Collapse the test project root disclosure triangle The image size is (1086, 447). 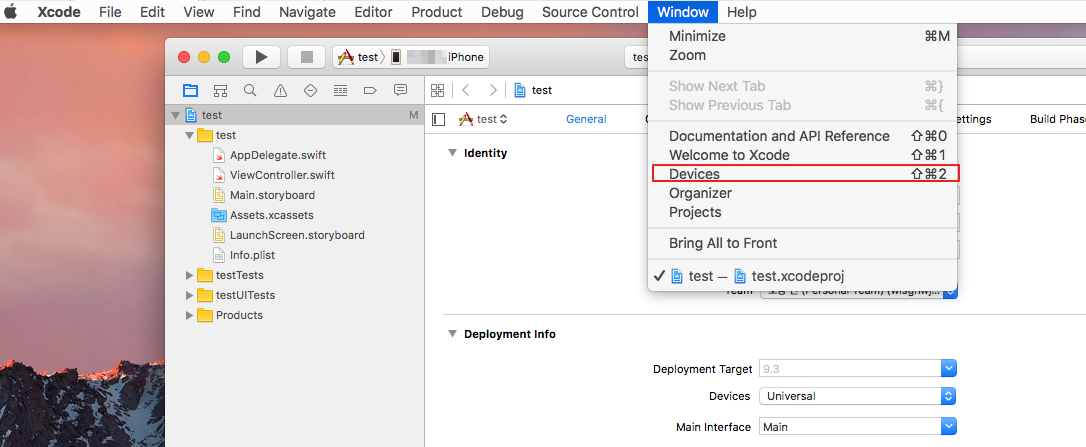tap(175, 116)
